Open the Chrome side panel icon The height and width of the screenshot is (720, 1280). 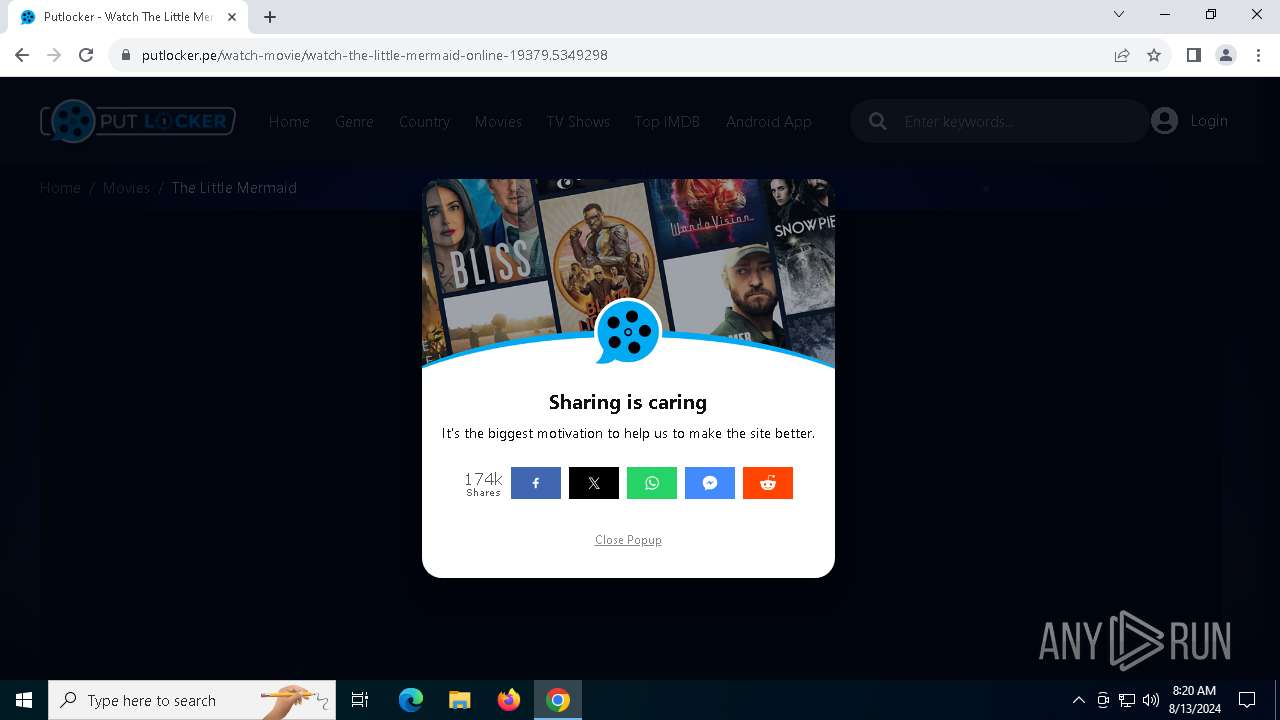[1193, 55]
